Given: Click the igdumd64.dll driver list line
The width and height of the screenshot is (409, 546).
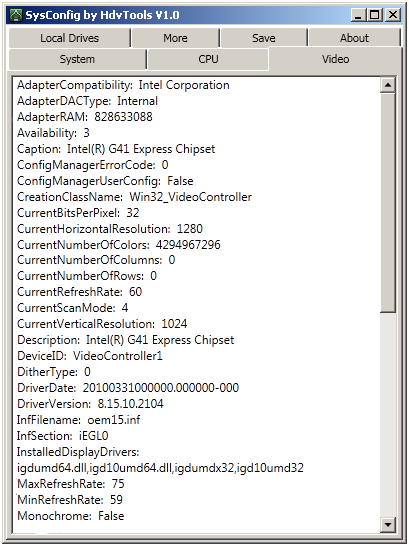Looking at the screenshot, I should pos(160,468).
